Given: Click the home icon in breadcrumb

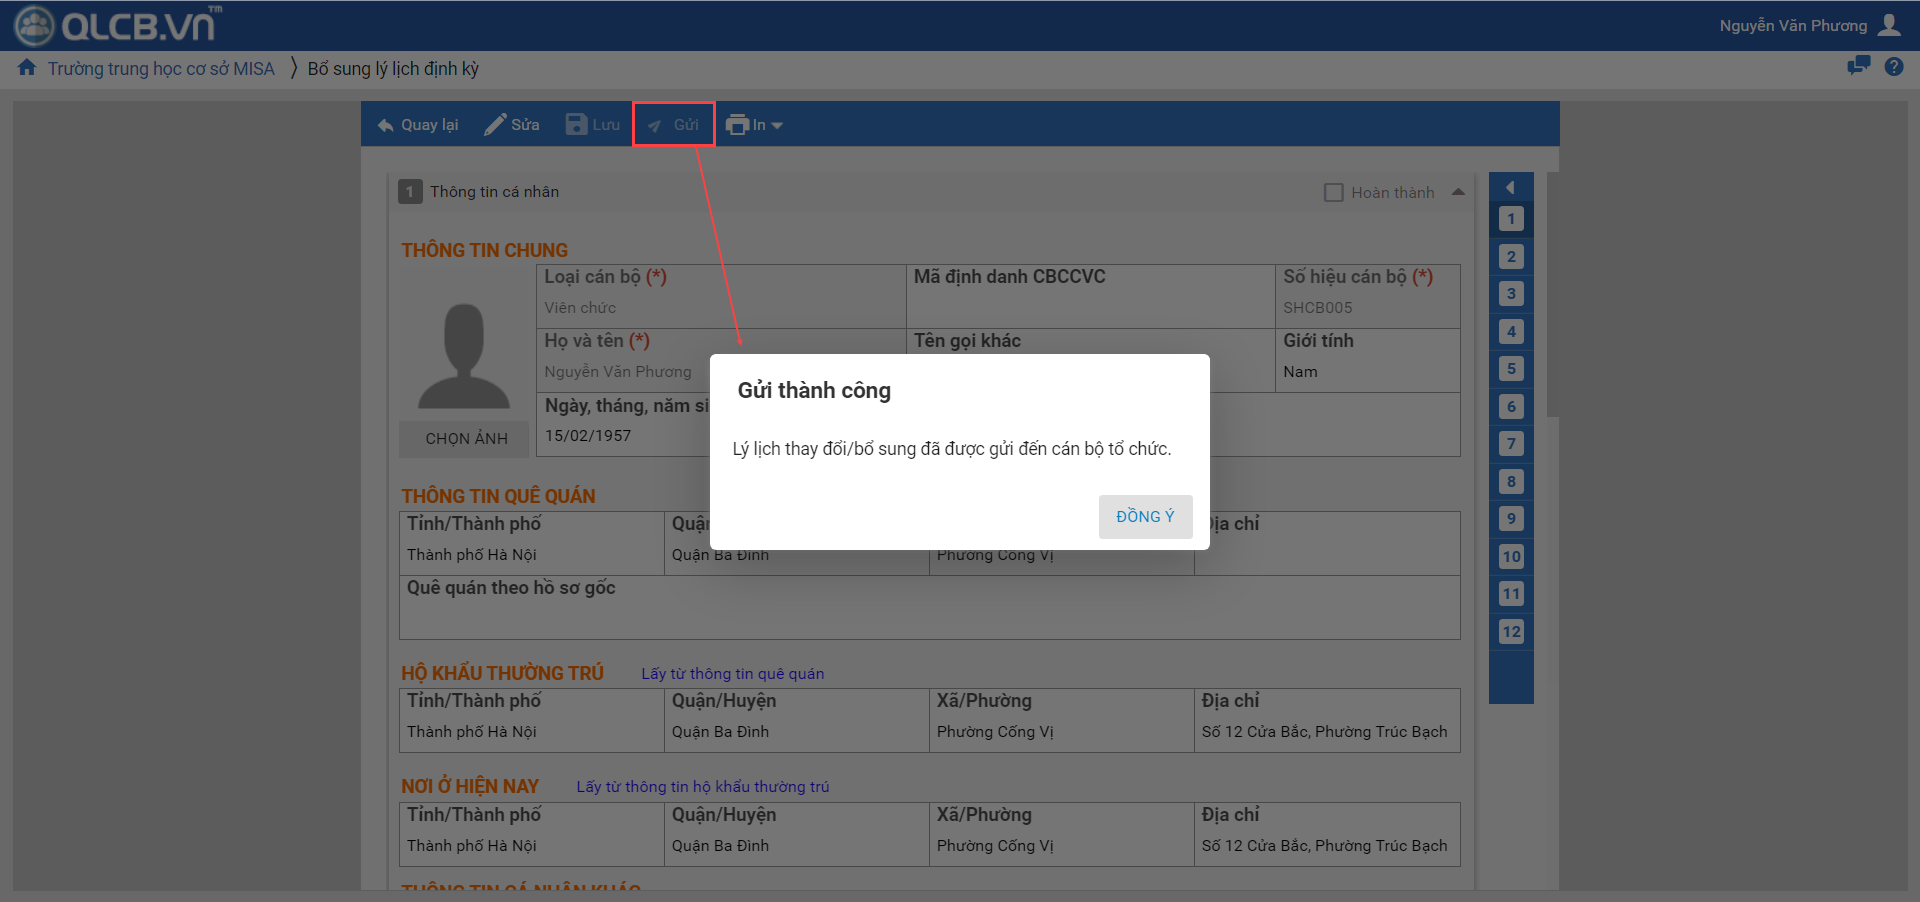Looking at the screenshot, I should 27,68.
